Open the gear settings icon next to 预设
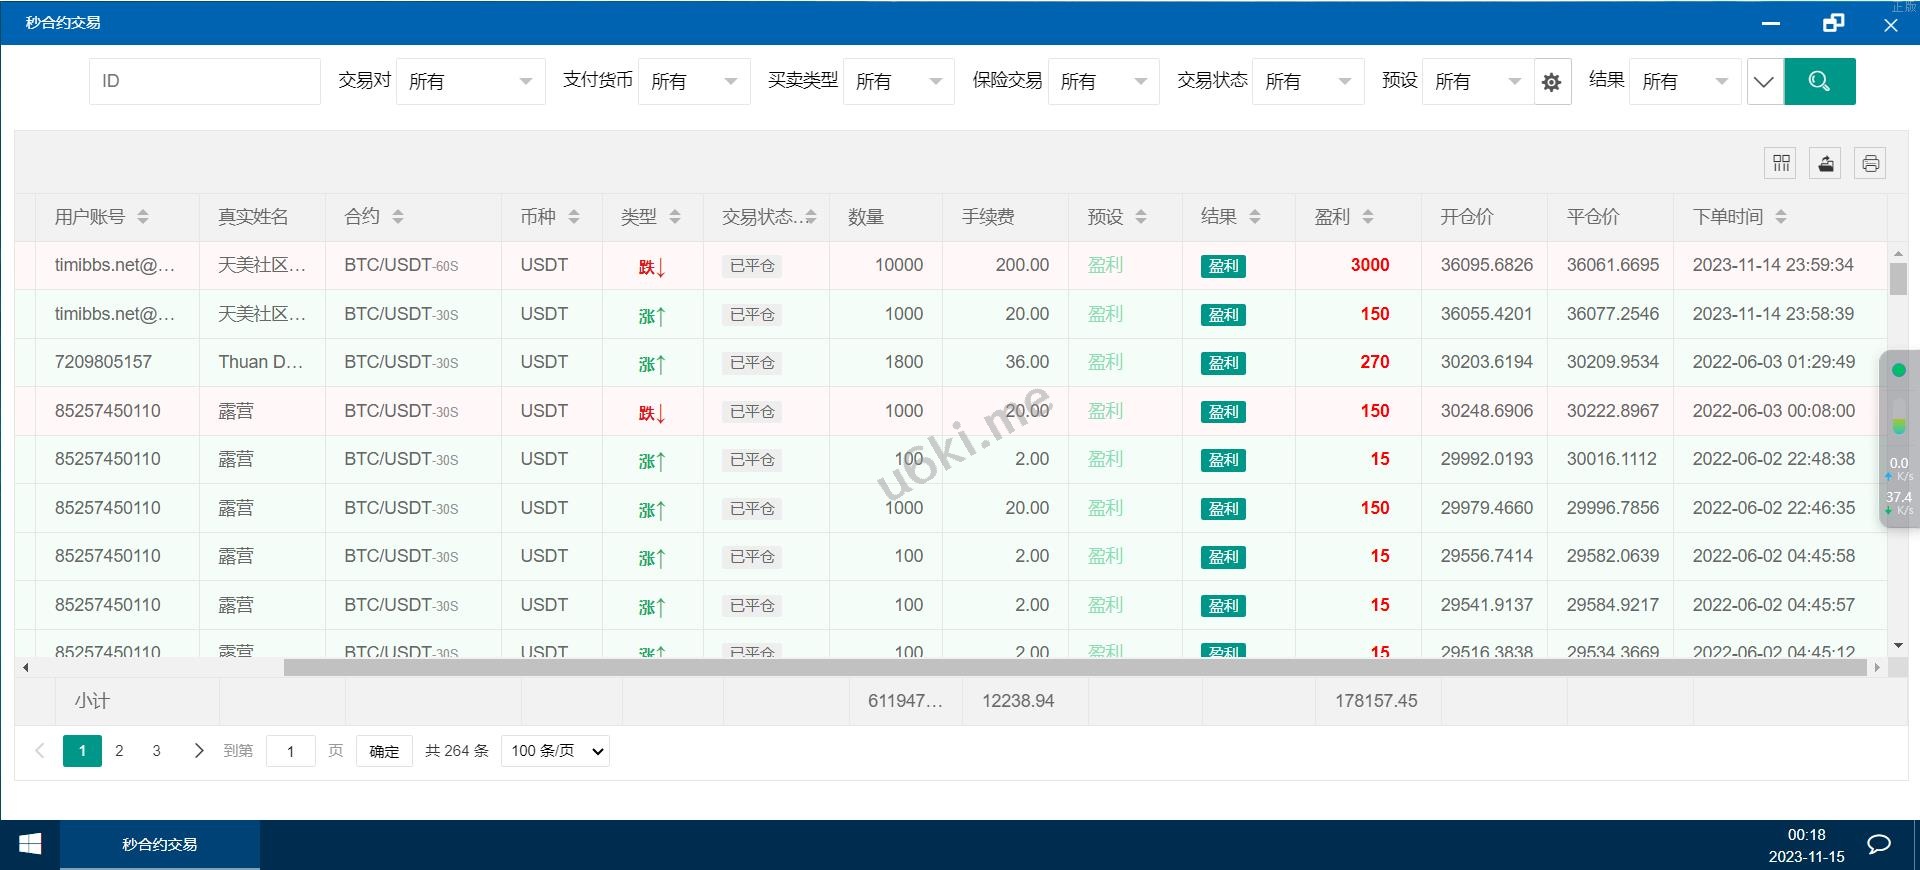This screenshot has width=1920, height=870. pos(1551,82)
